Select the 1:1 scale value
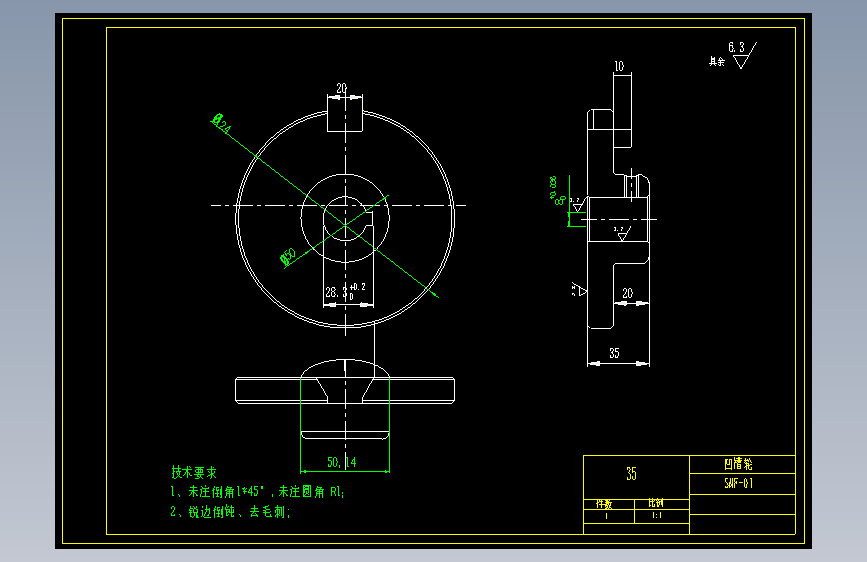The width and height of the screenshot is (867, 562). [656, 516]
